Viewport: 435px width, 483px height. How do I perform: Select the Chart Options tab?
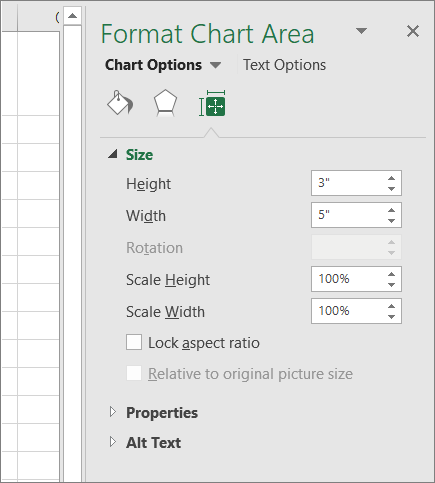153,65
